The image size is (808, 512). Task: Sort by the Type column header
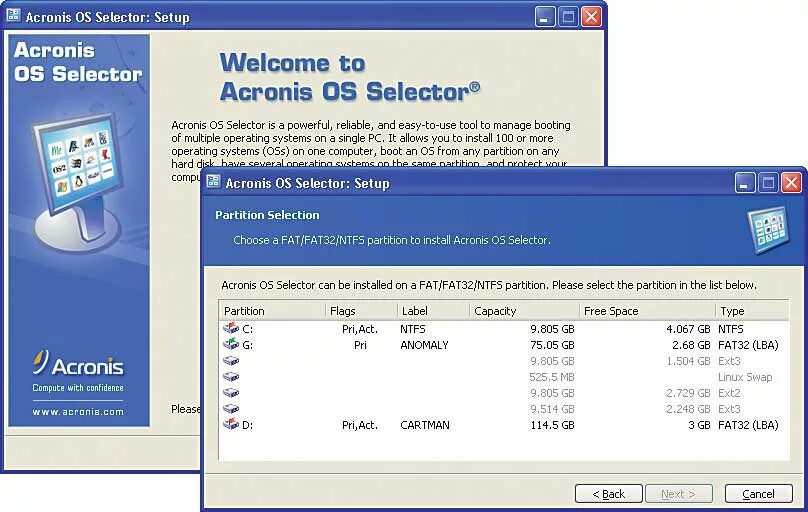[x=752, y=311]
